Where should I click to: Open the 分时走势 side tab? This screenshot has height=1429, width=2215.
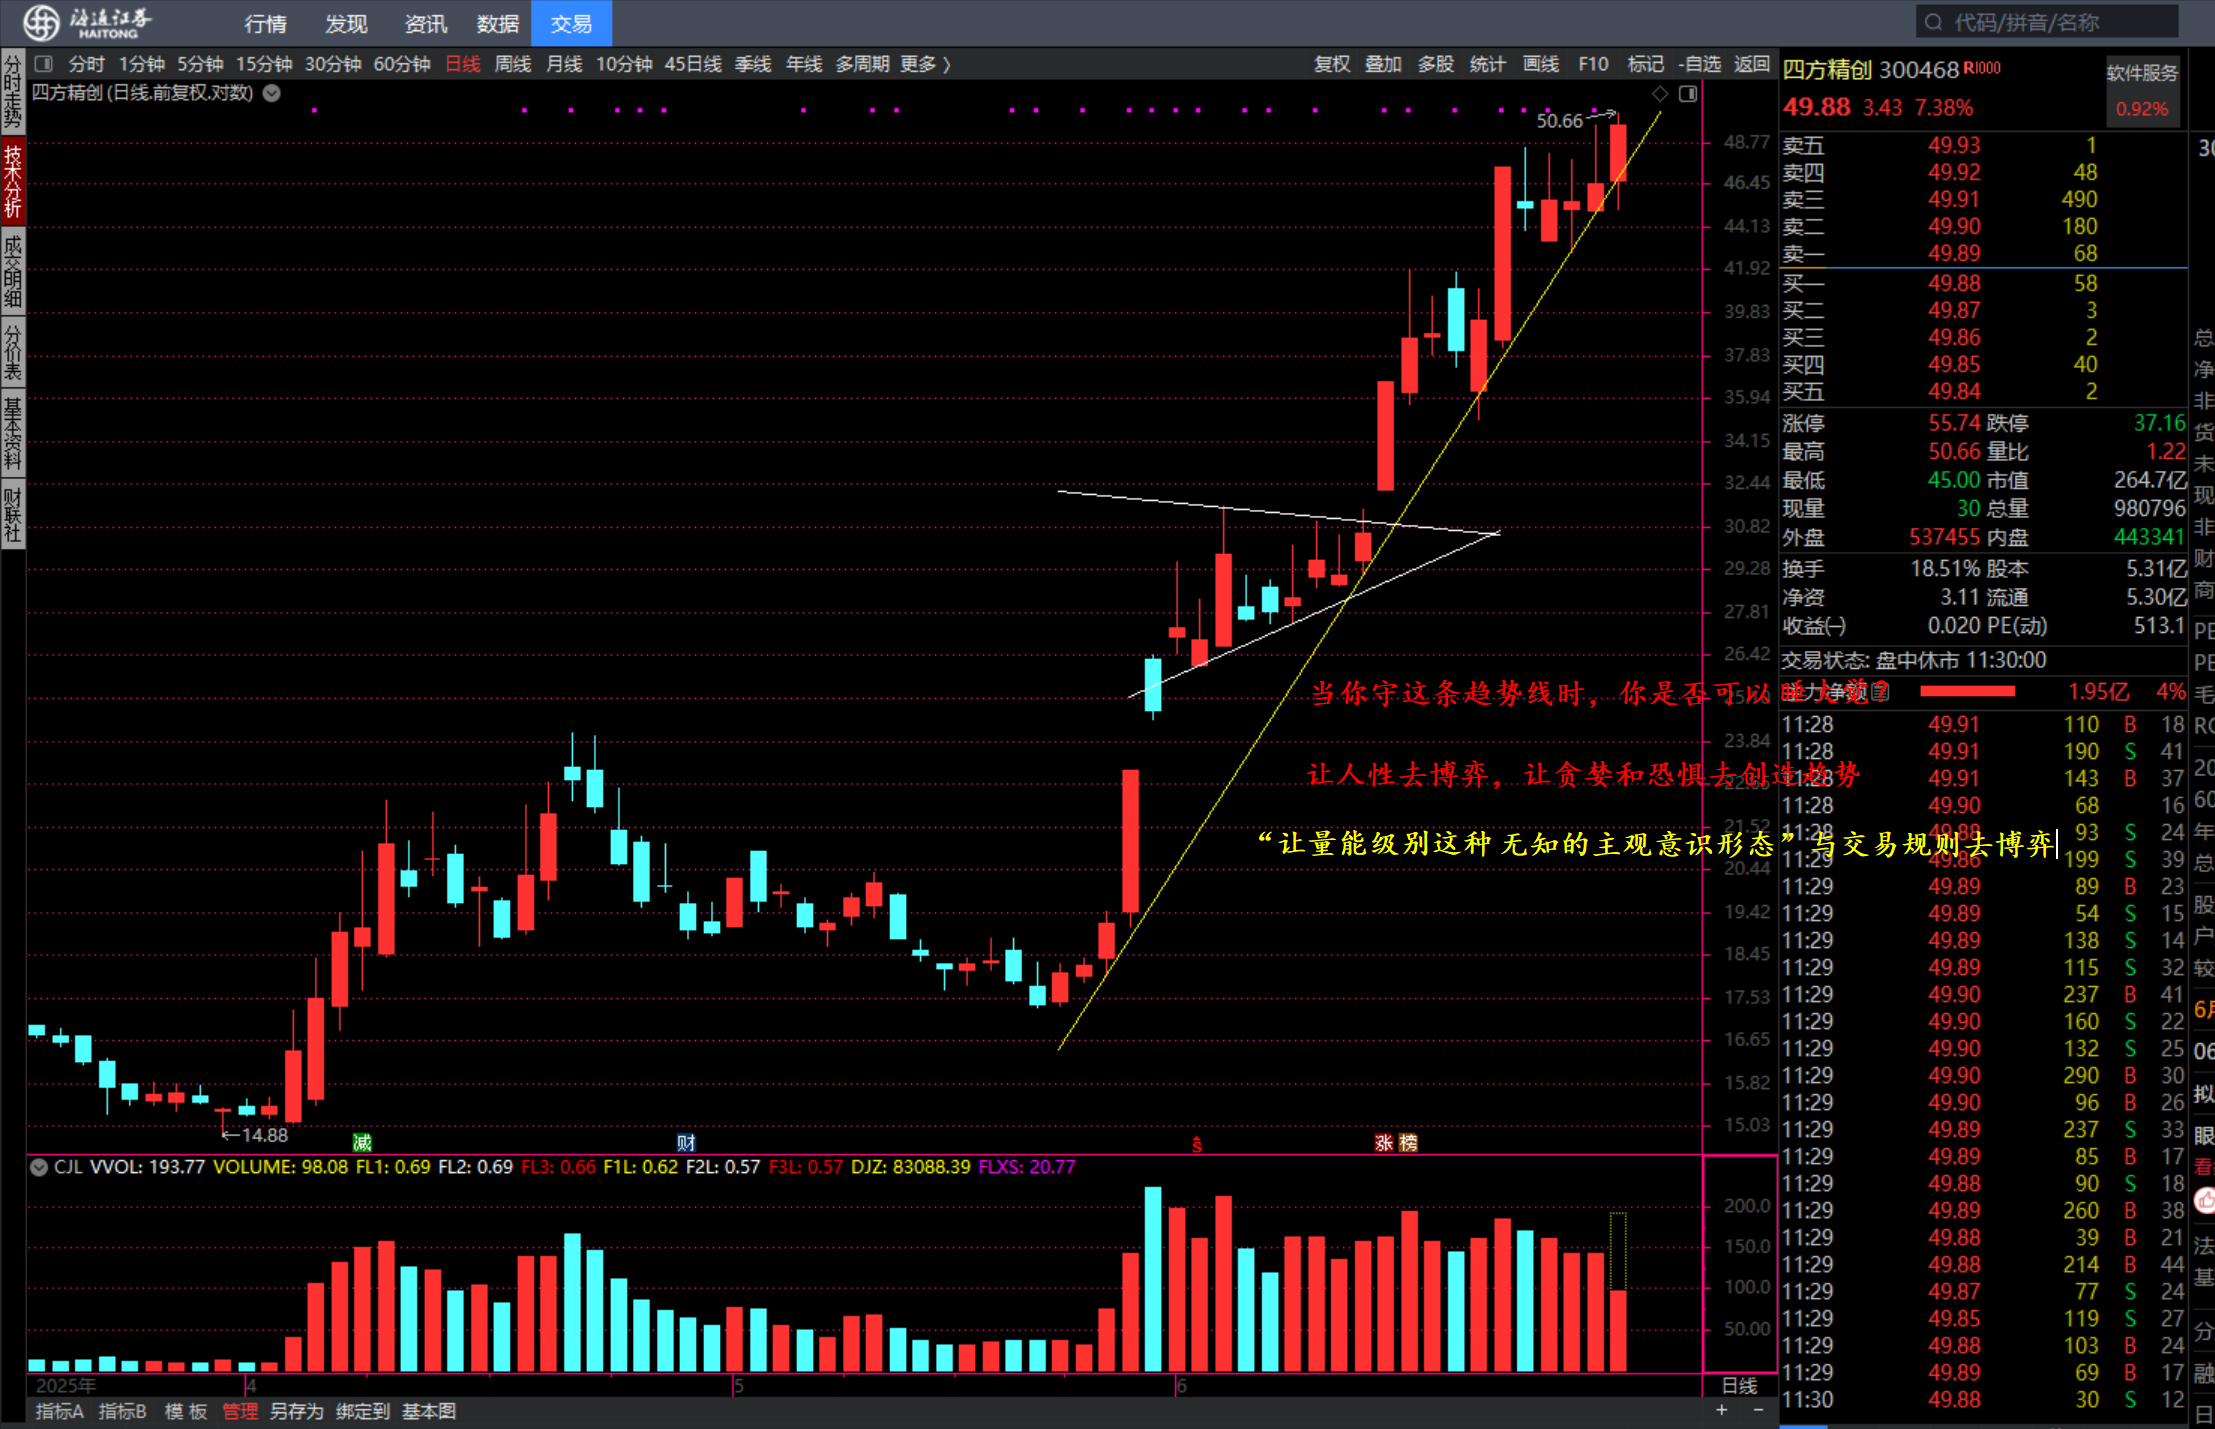tap(13, 92)
